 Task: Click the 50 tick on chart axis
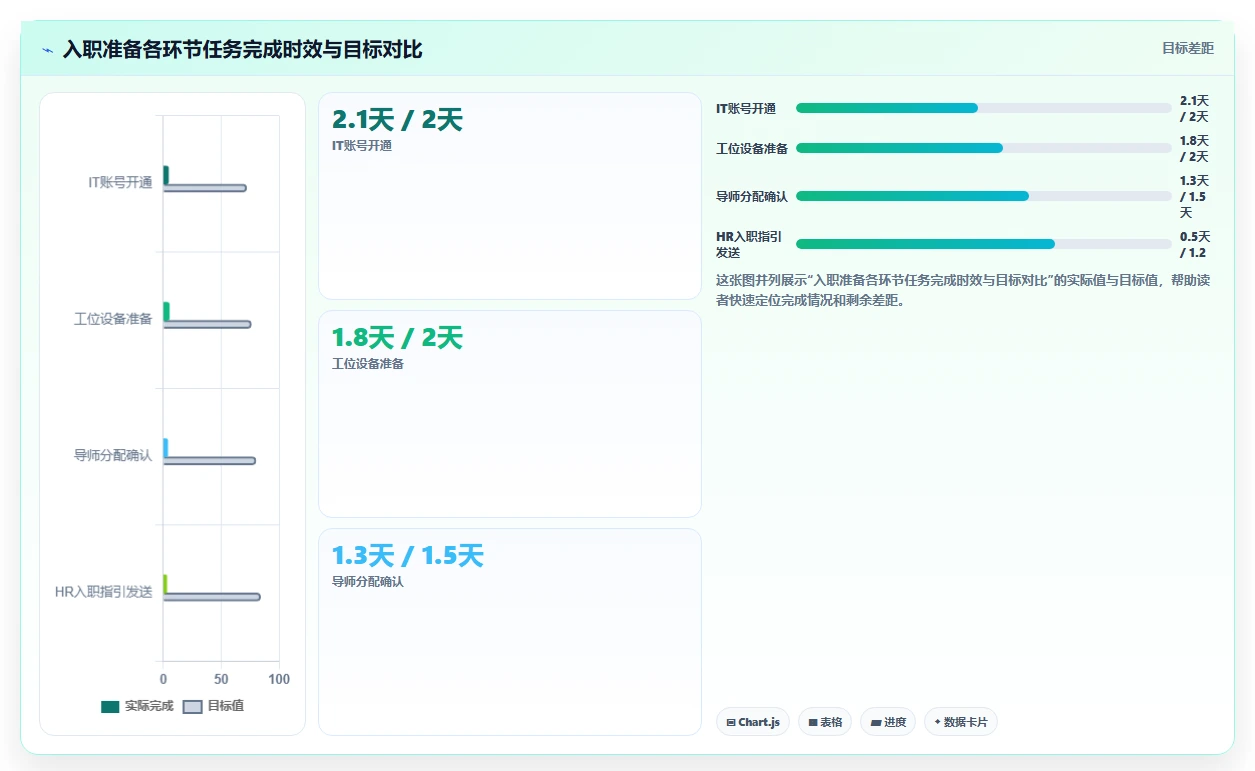tap(221, 679)
